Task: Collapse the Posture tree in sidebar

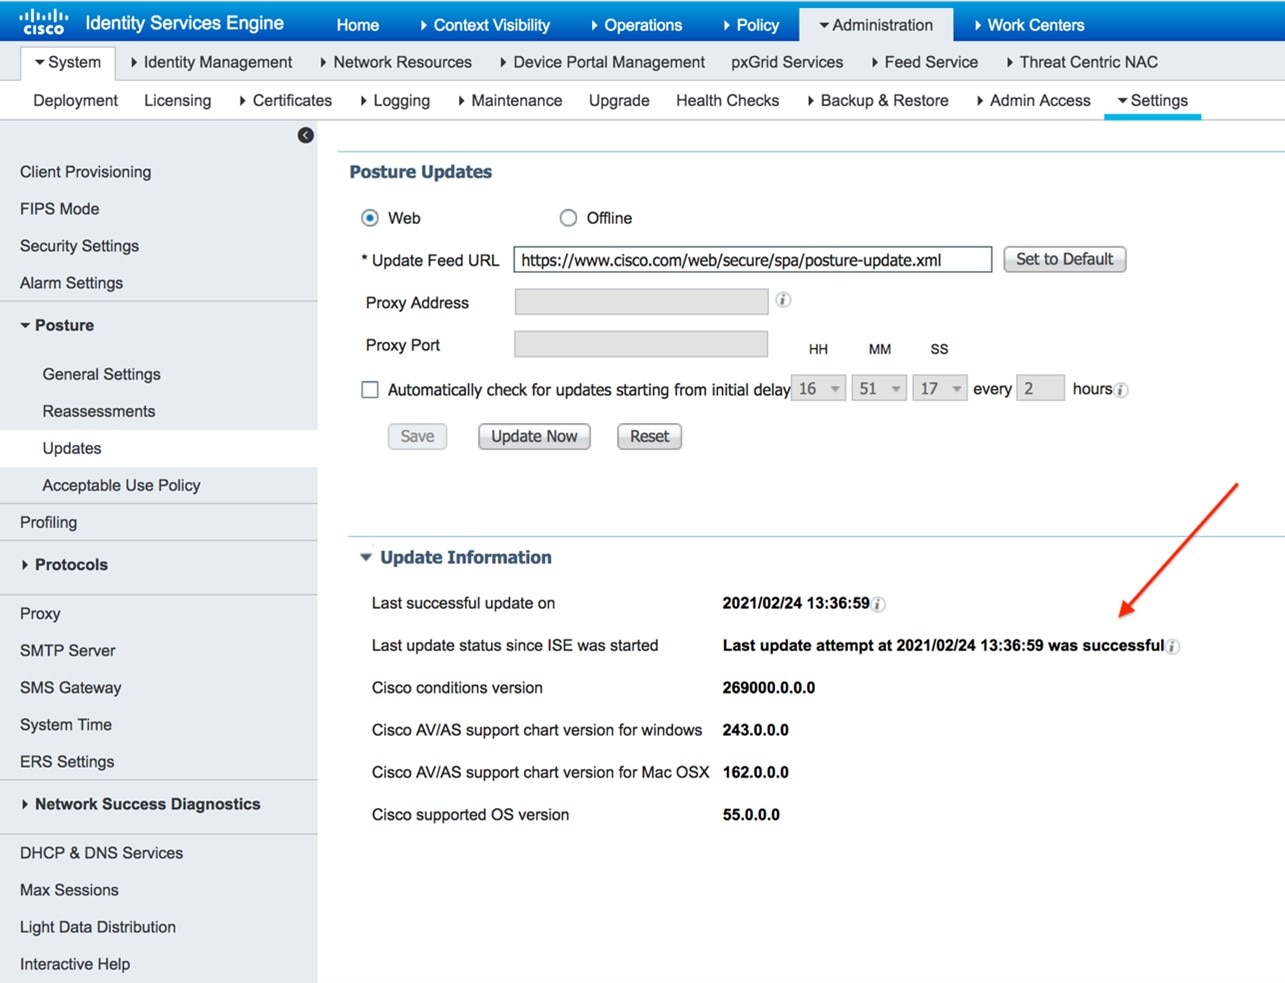Action: point(25,325)
